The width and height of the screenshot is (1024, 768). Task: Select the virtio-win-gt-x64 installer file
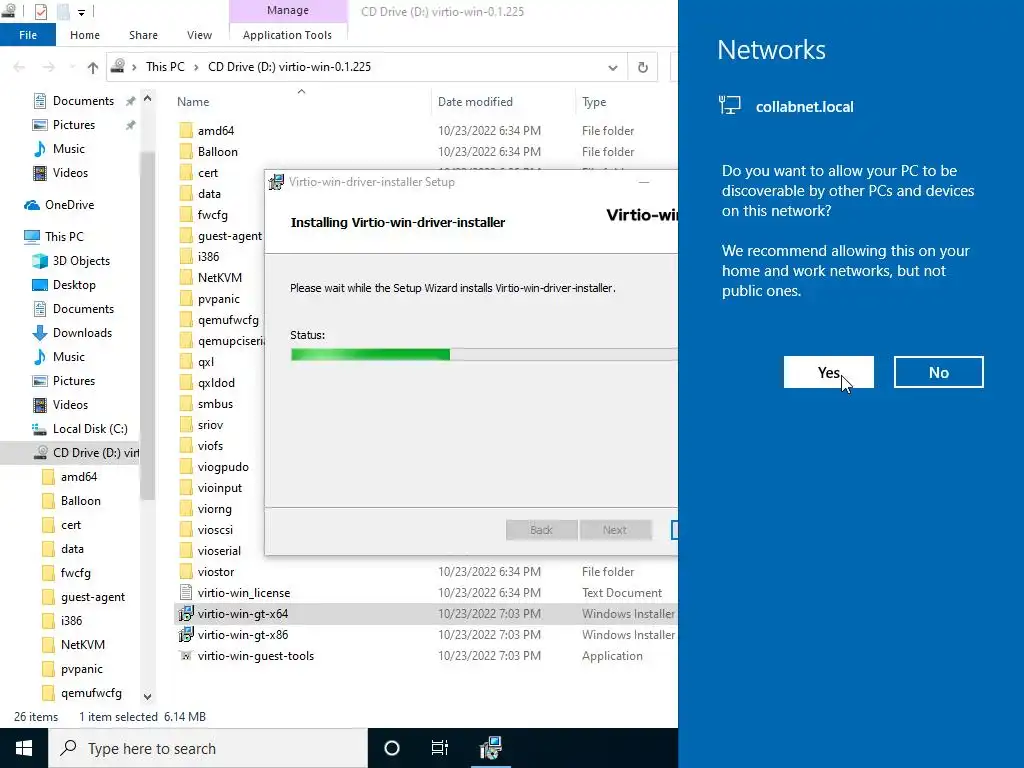[242, 613]
